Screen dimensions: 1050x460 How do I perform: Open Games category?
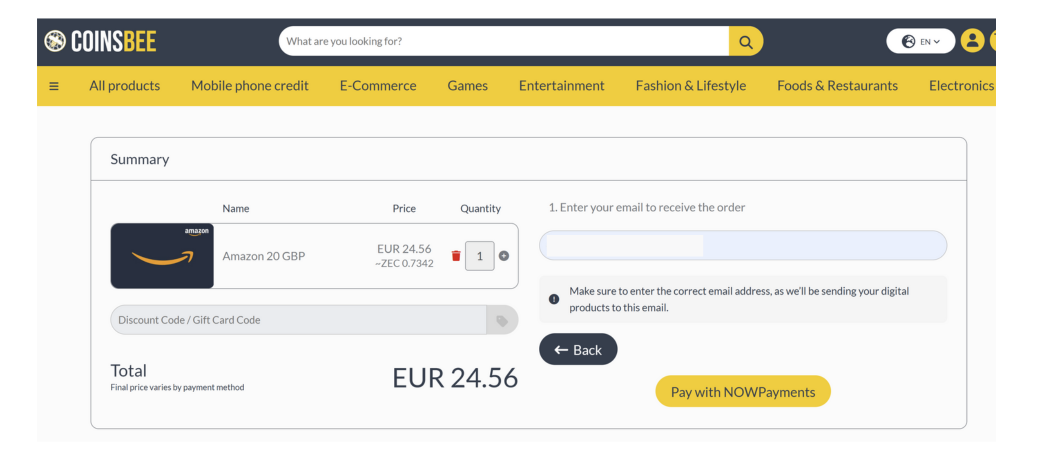tap(467, 86)
